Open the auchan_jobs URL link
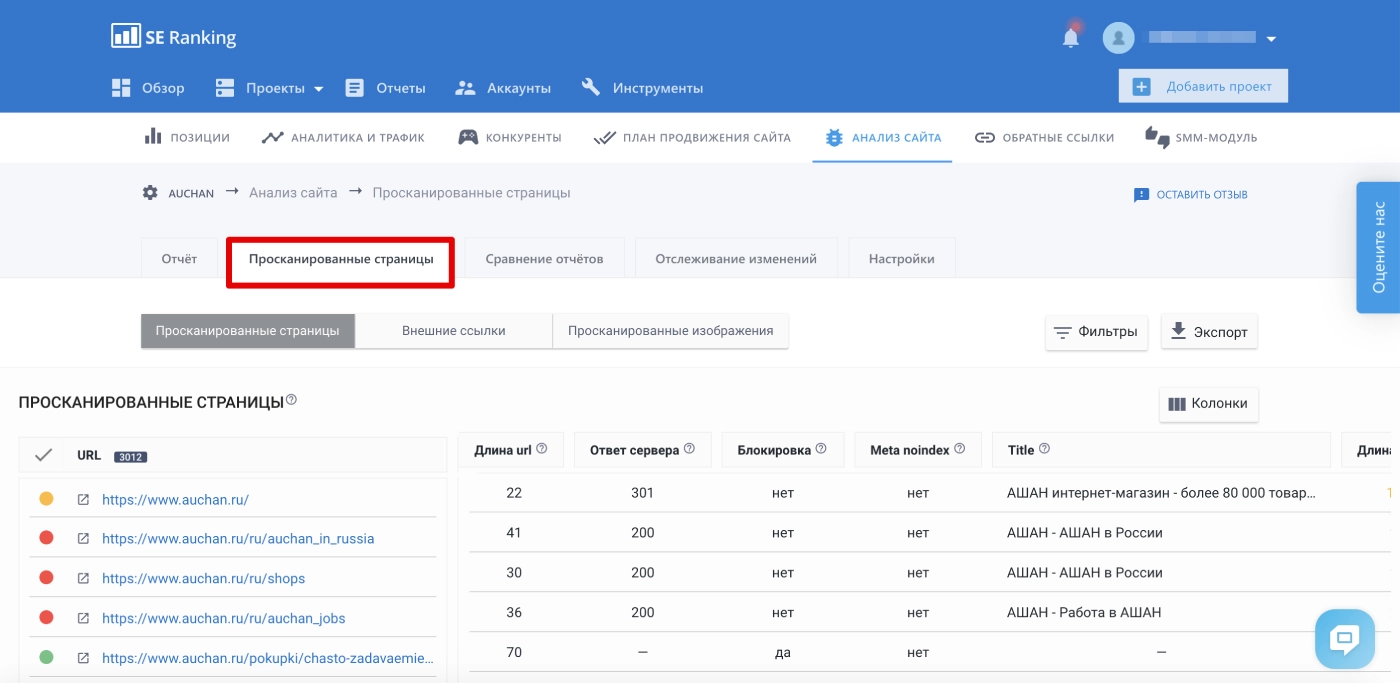The image size is (1400, 683). point(224,618)
